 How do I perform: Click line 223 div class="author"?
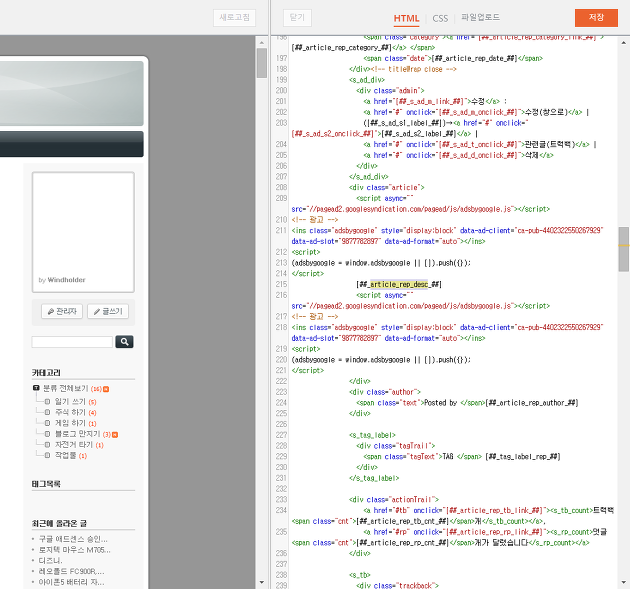(x=385, y=392)
